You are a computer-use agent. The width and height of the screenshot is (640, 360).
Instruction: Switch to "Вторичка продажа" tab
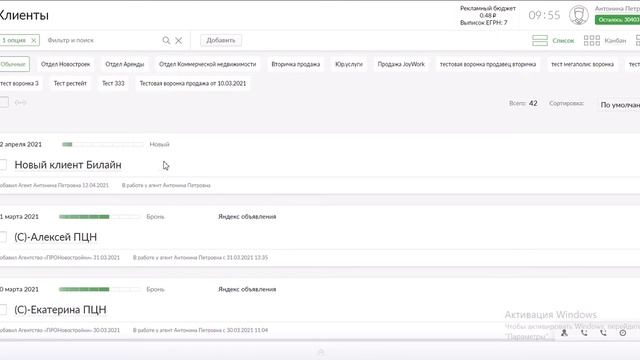pos(296,64)
